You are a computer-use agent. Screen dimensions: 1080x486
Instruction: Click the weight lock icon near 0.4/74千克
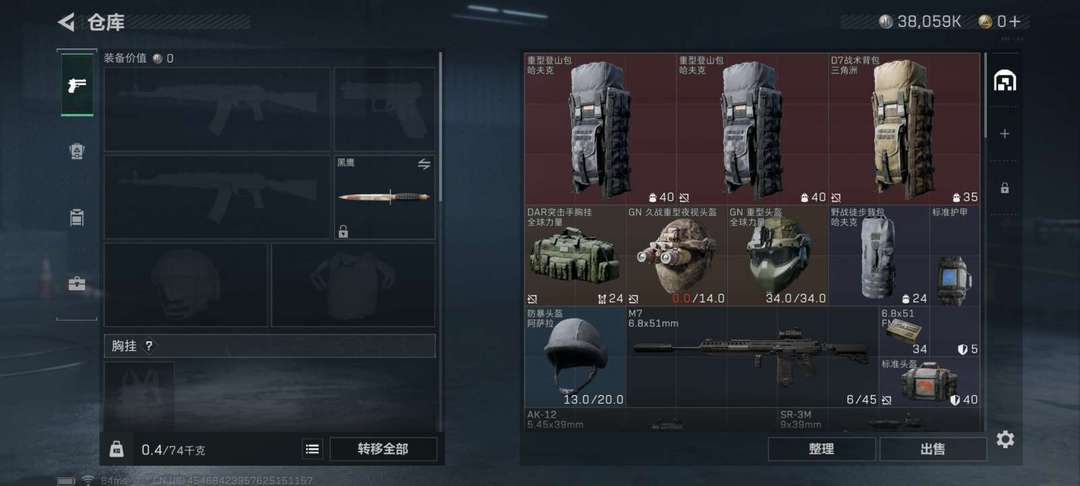[x=116, y=449]
